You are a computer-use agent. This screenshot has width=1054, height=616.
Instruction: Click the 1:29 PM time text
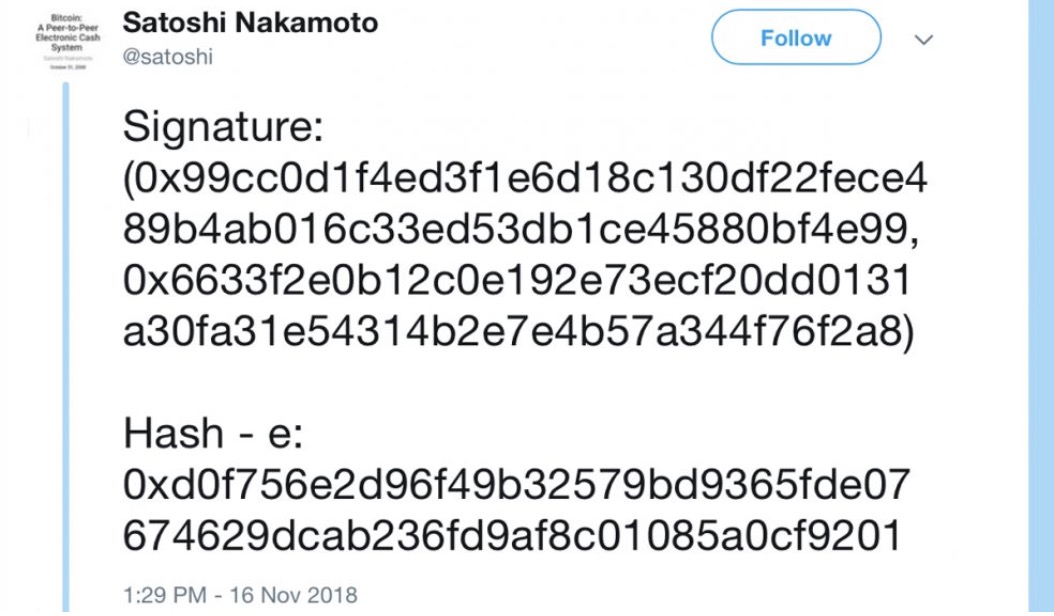coord(165,595)
